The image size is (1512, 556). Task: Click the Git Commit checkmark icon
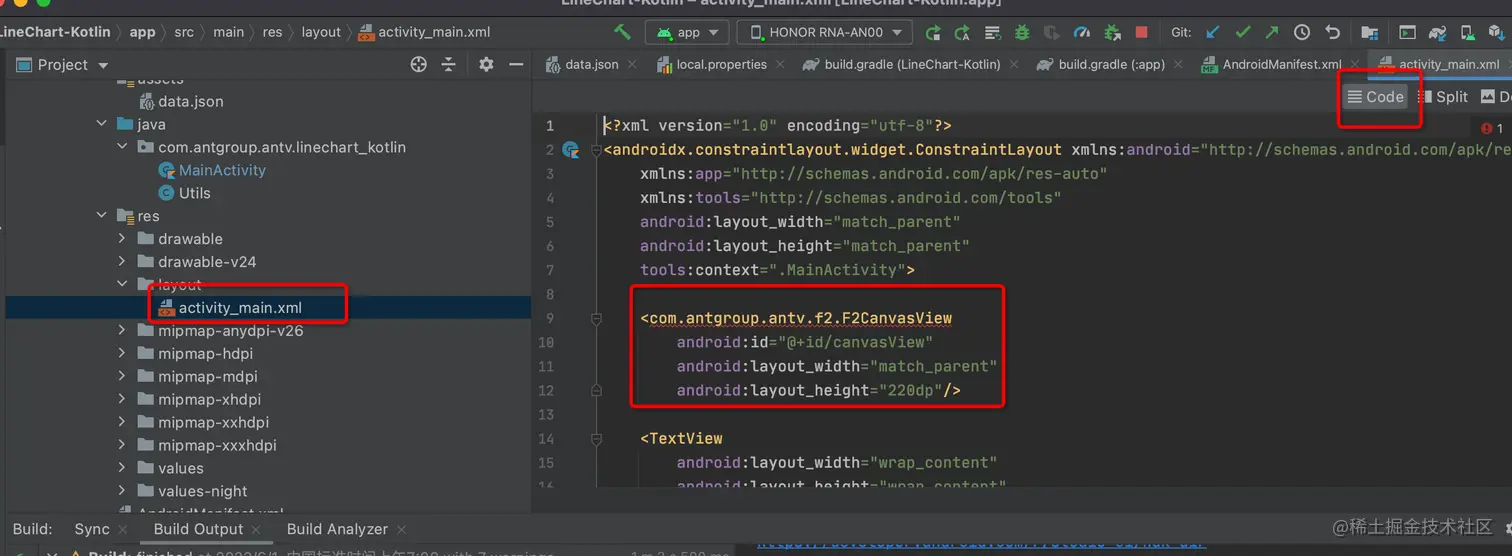1243,32
